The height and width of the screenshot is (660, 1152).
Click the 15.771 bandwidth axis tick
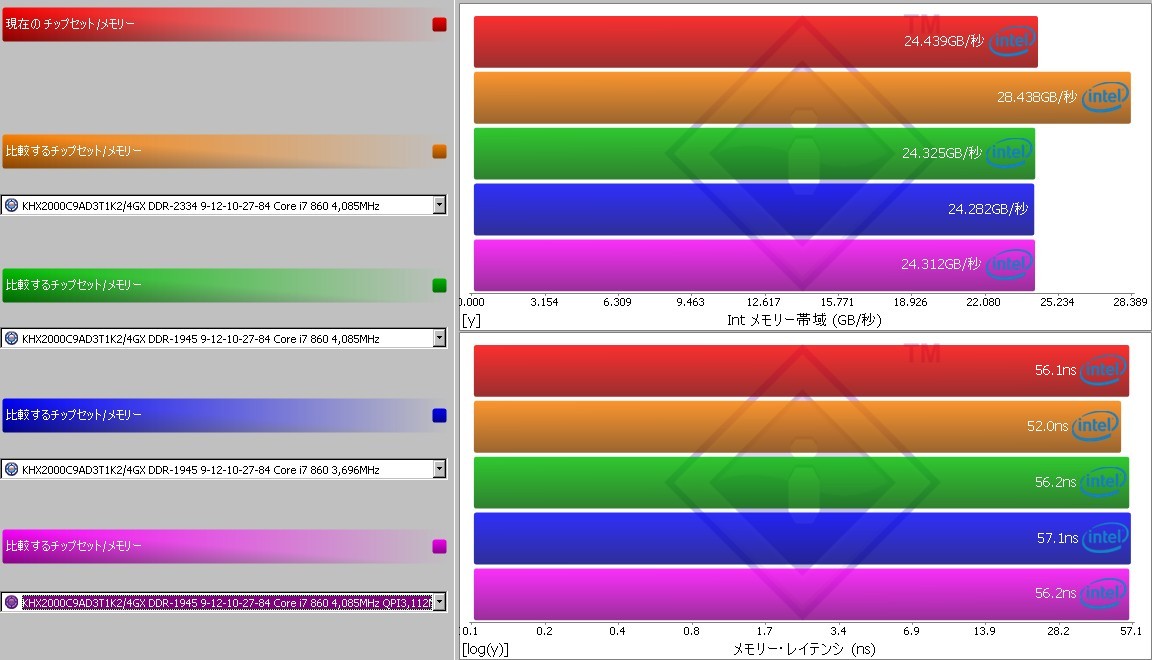[837, 302]
